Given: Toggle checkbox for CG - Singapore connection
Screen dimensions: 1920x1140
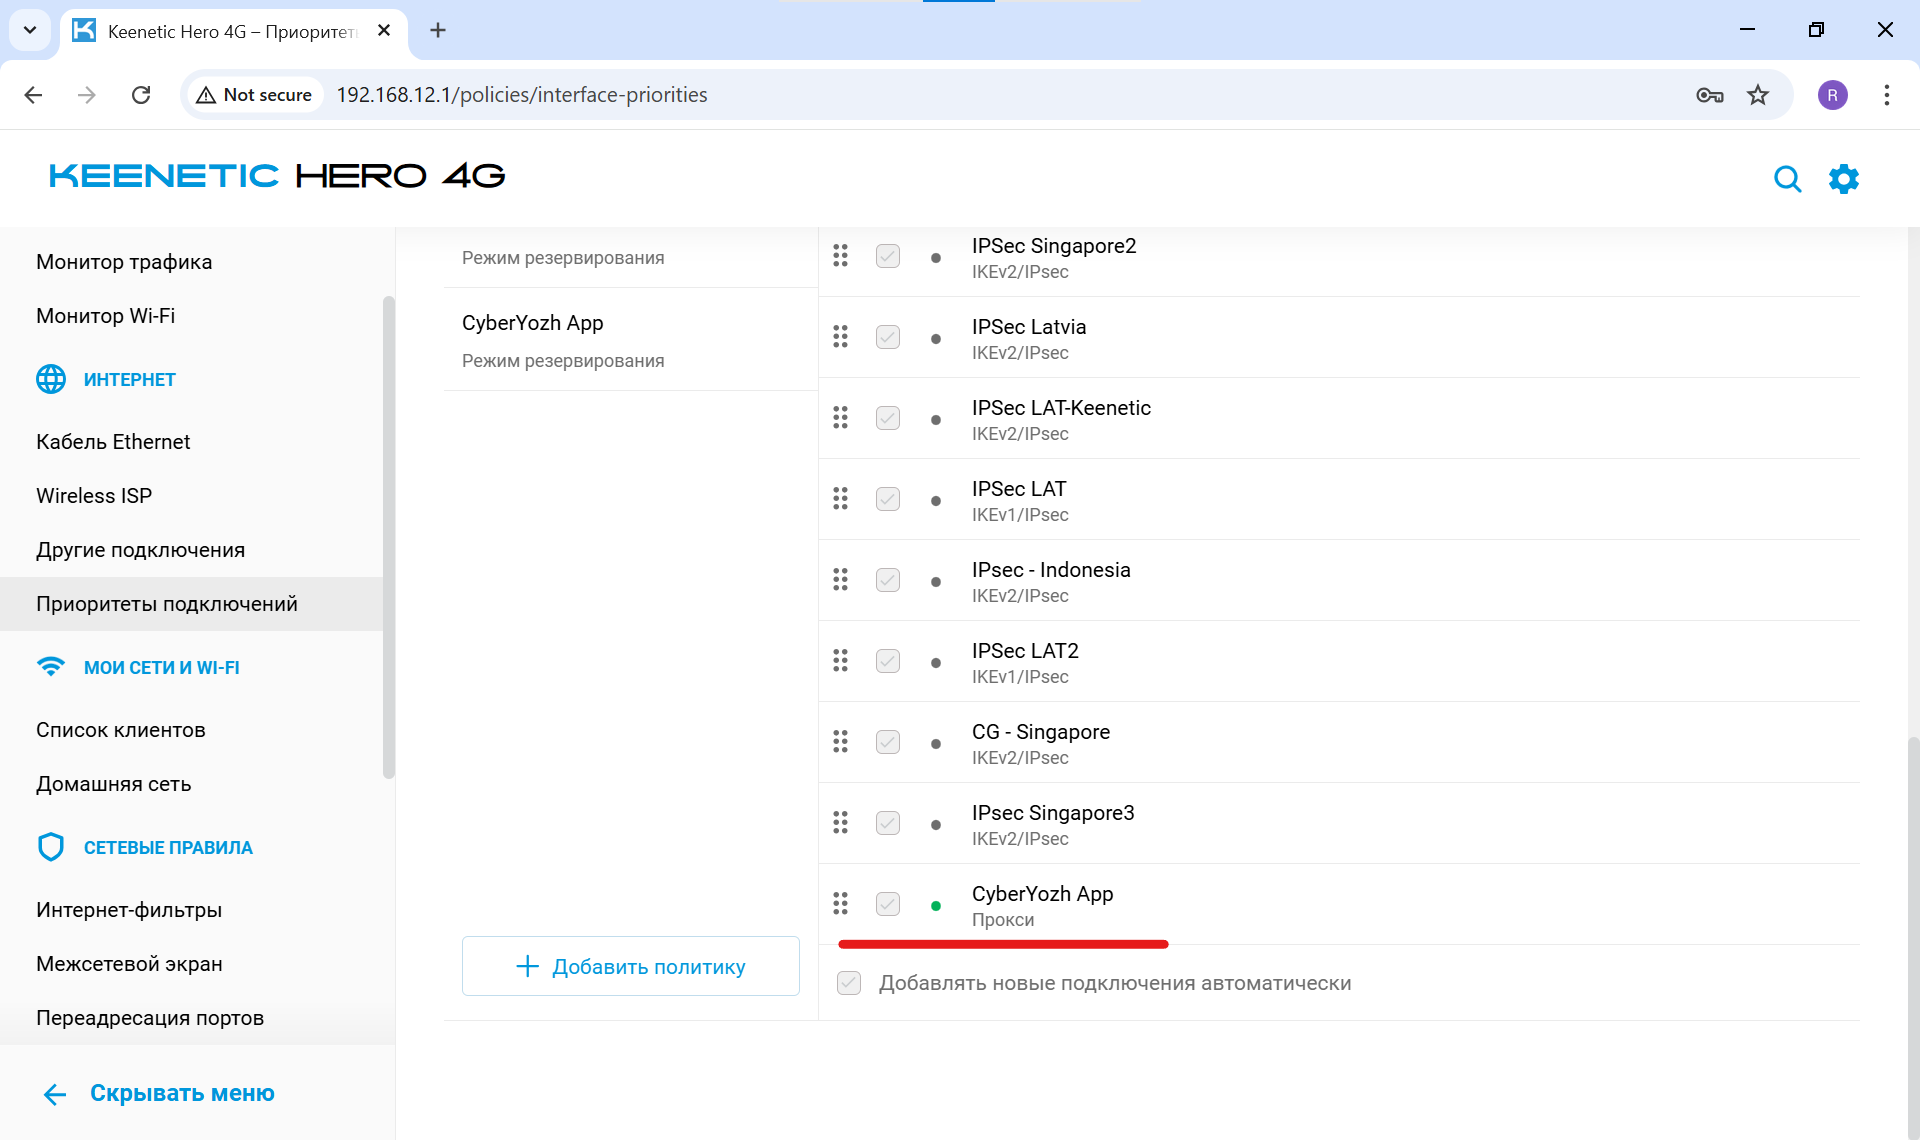Looking at the screenshot, I should tap(888, 742).
